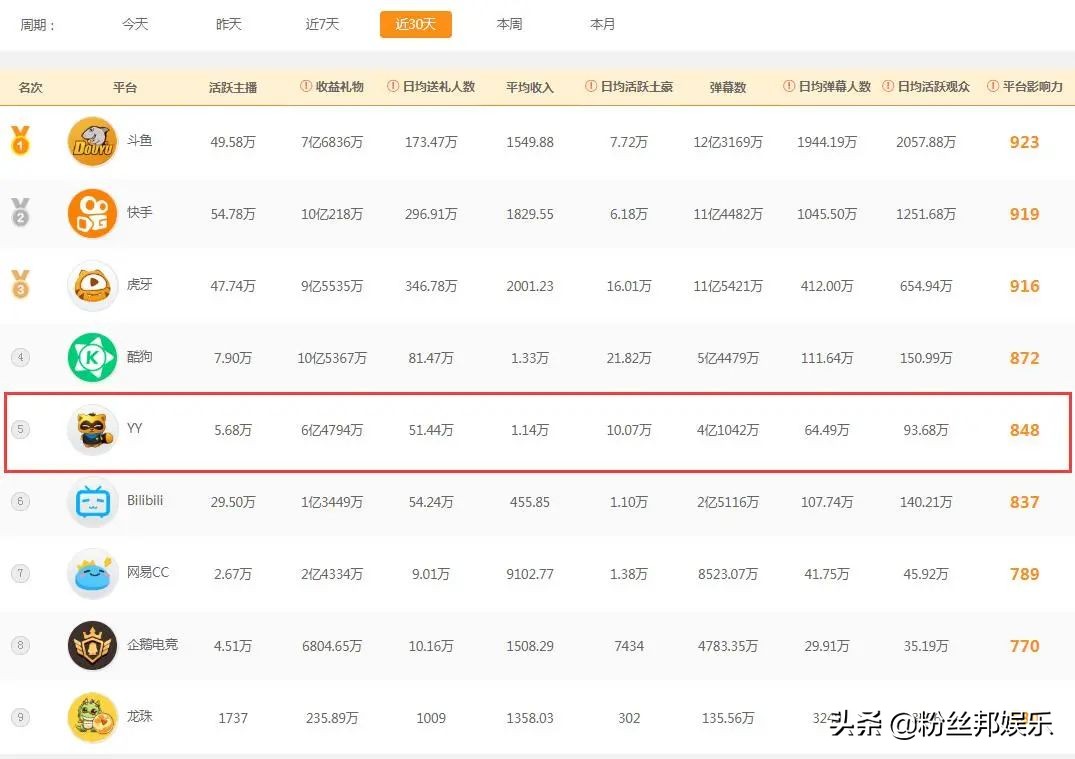Click the Douyu fish platform logo

click(x=92, y=141)
